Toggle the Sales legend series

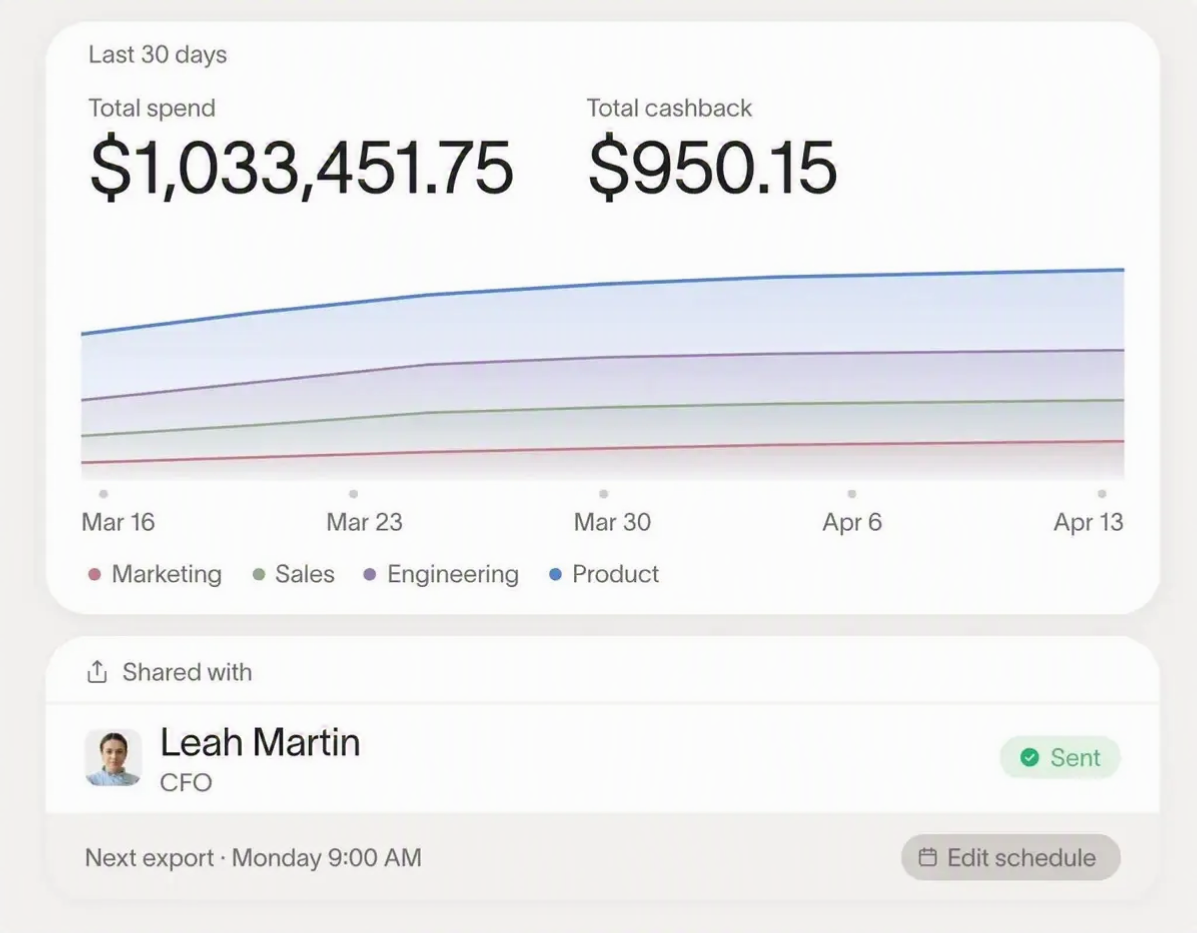tap(294, 574)
